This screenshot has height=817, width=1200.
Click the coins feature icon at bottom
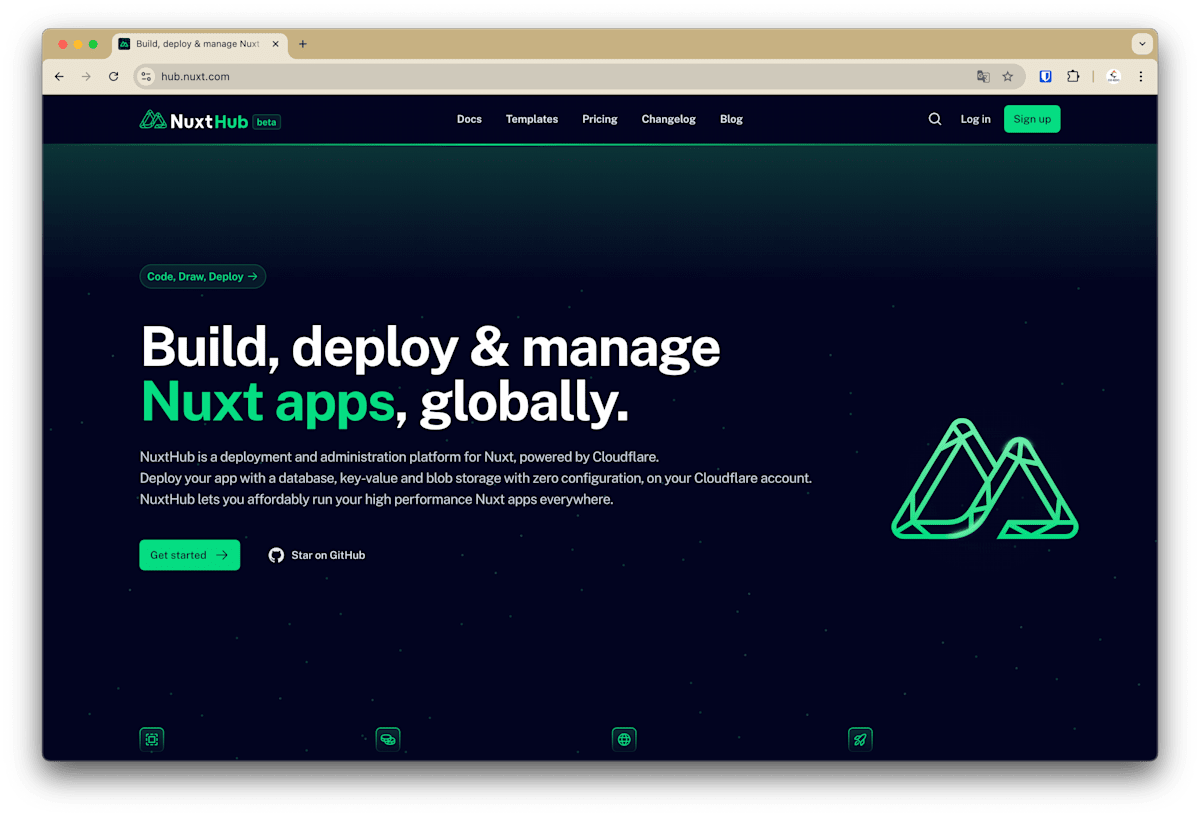click(388, 739)
